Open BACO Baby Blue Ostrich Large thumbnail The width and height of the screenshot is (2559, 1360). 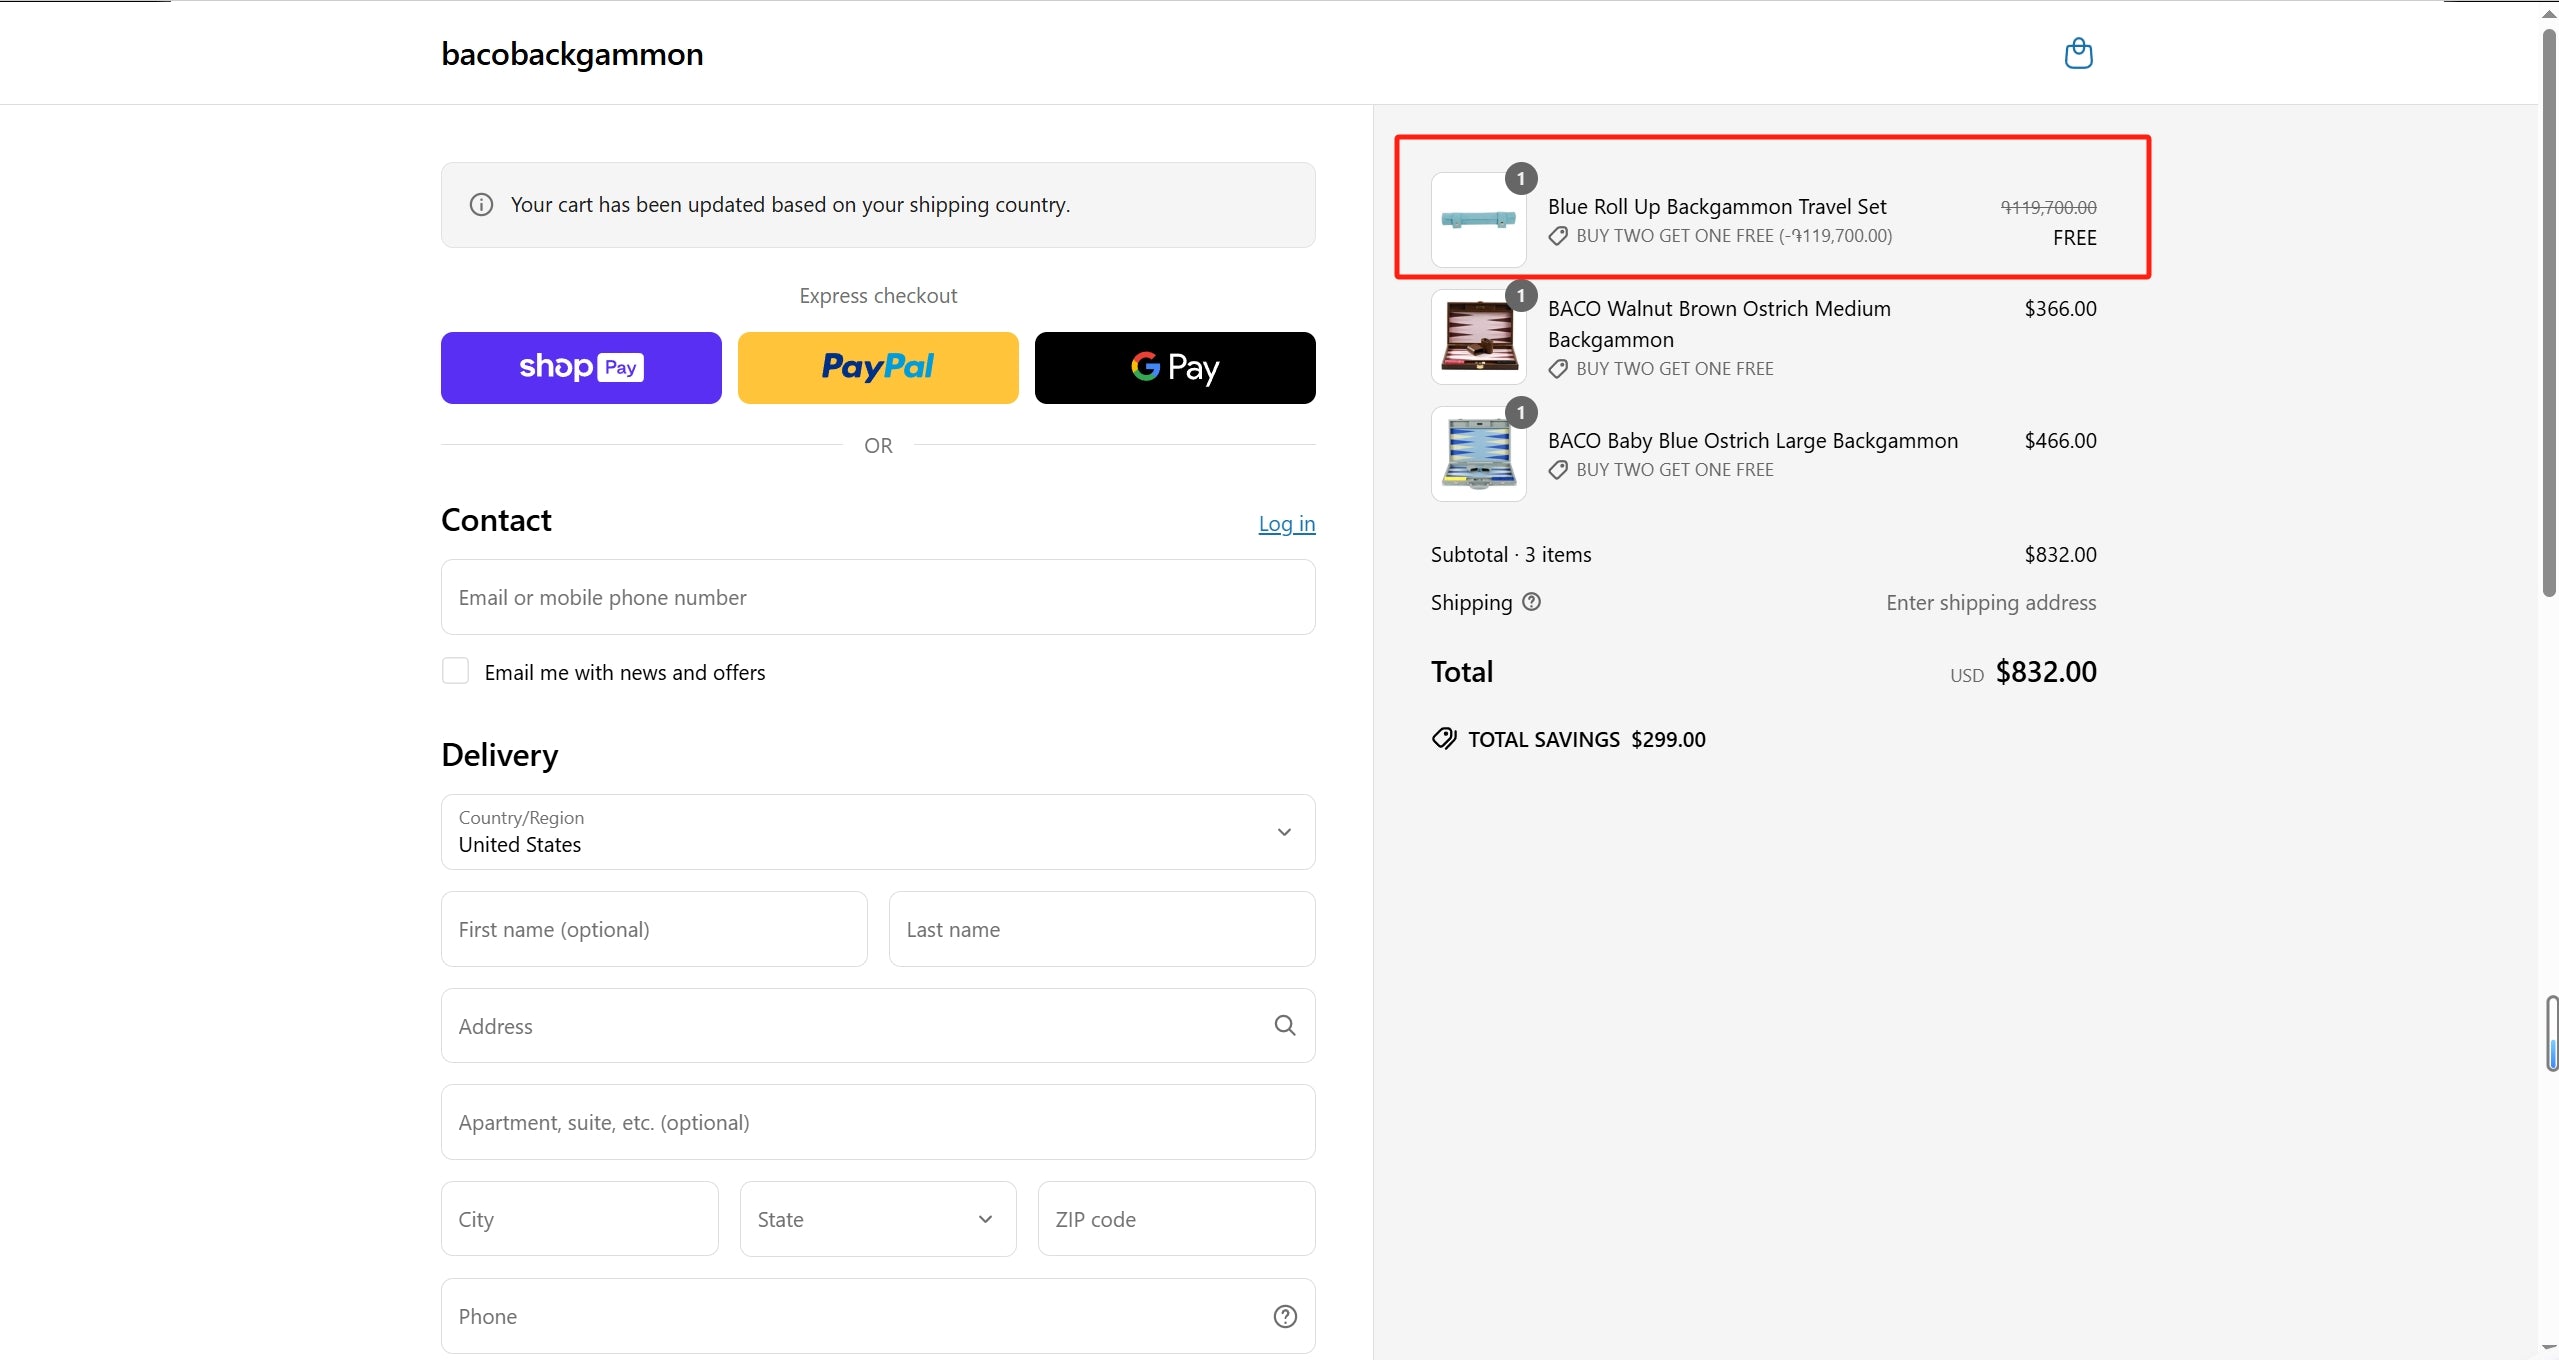(1478, 454)
